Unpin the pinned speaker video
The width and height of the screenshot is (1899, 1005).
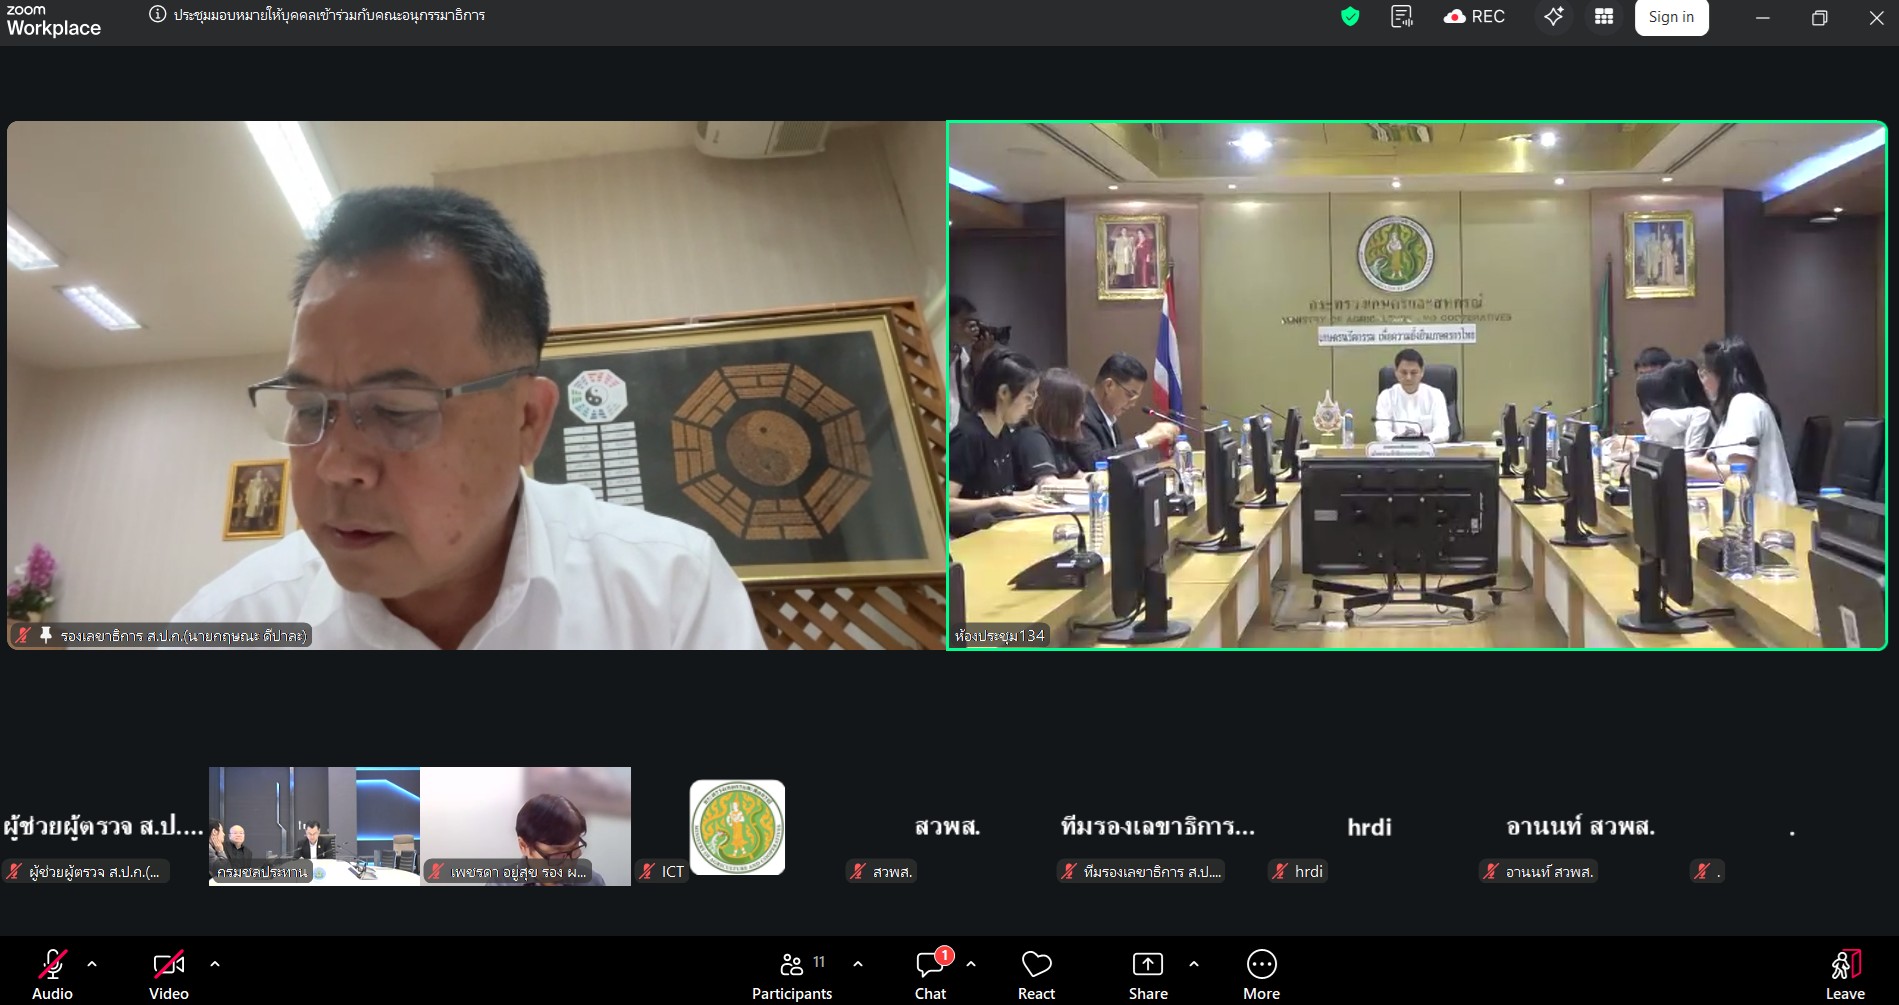[45, 635]
